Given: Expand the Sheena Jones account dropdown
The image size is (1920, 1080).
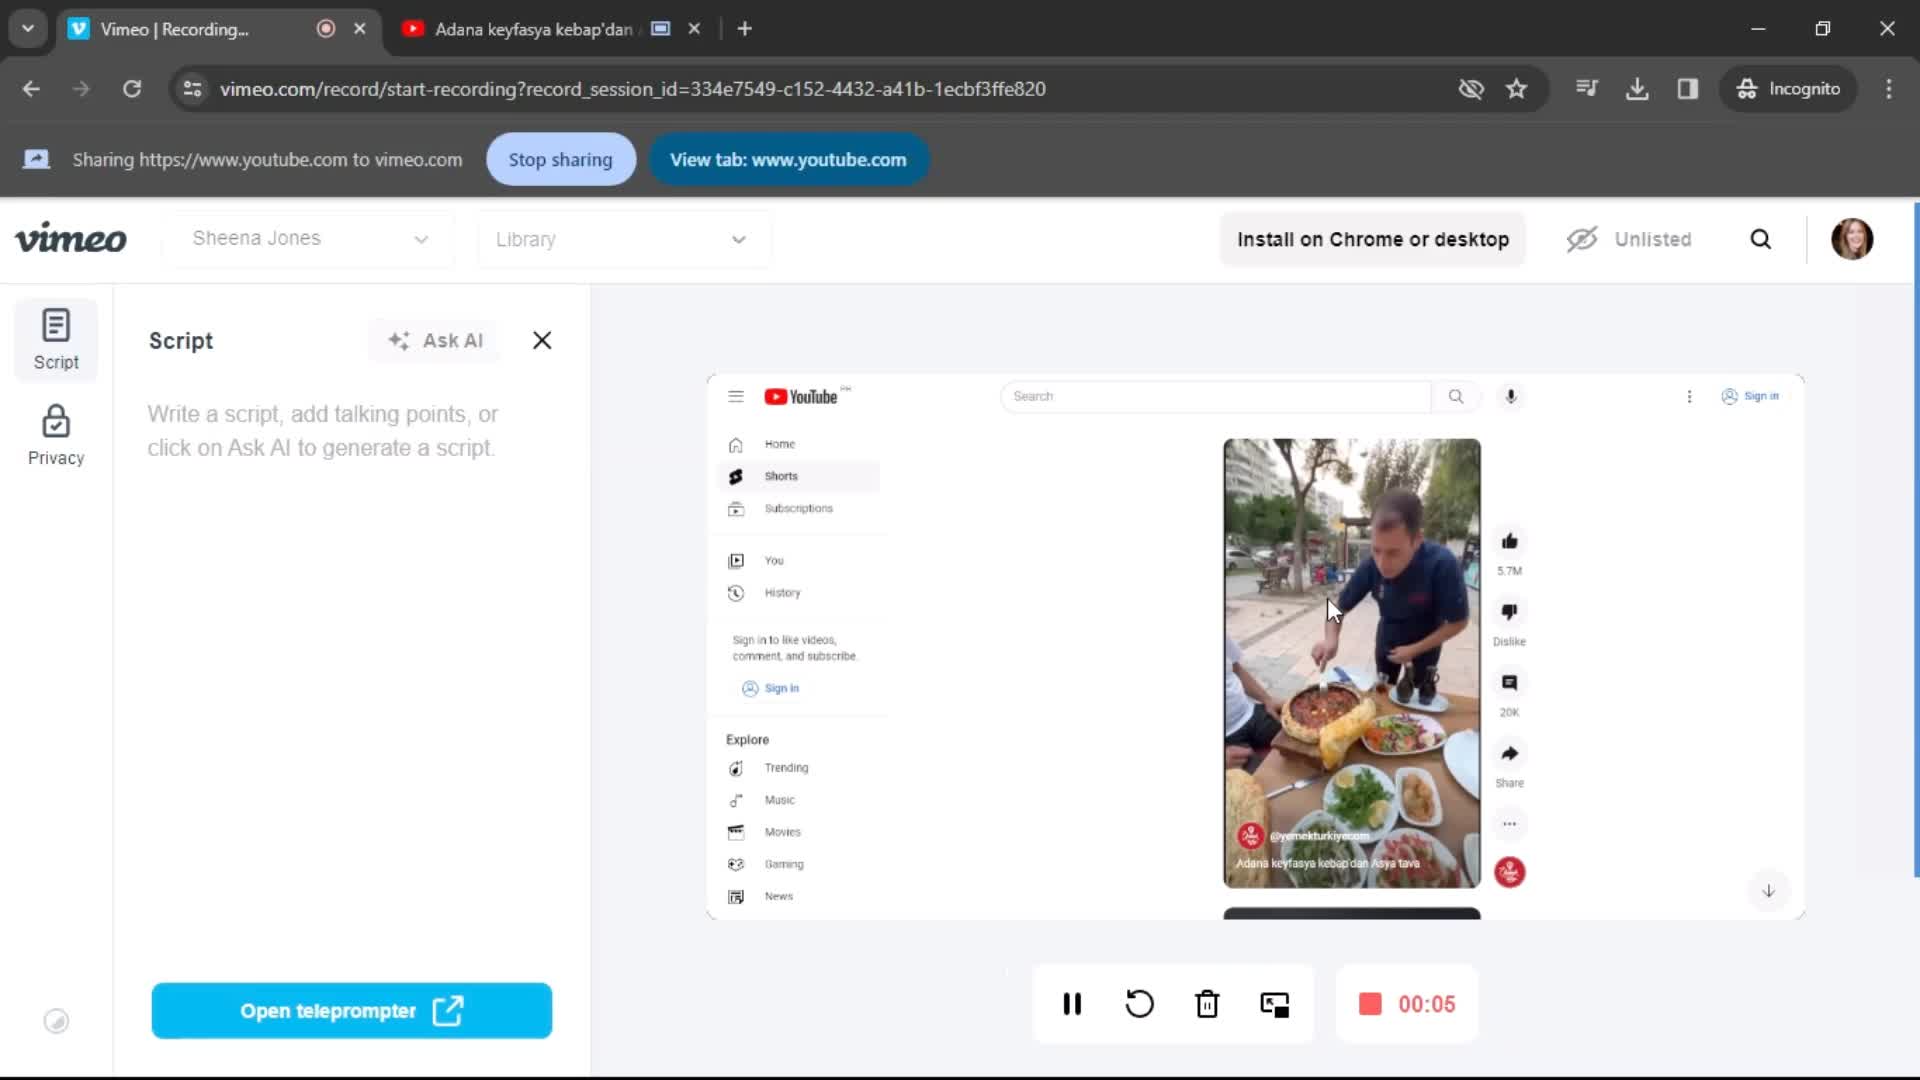Looking at the screenshot, I should tap(422, 239).
